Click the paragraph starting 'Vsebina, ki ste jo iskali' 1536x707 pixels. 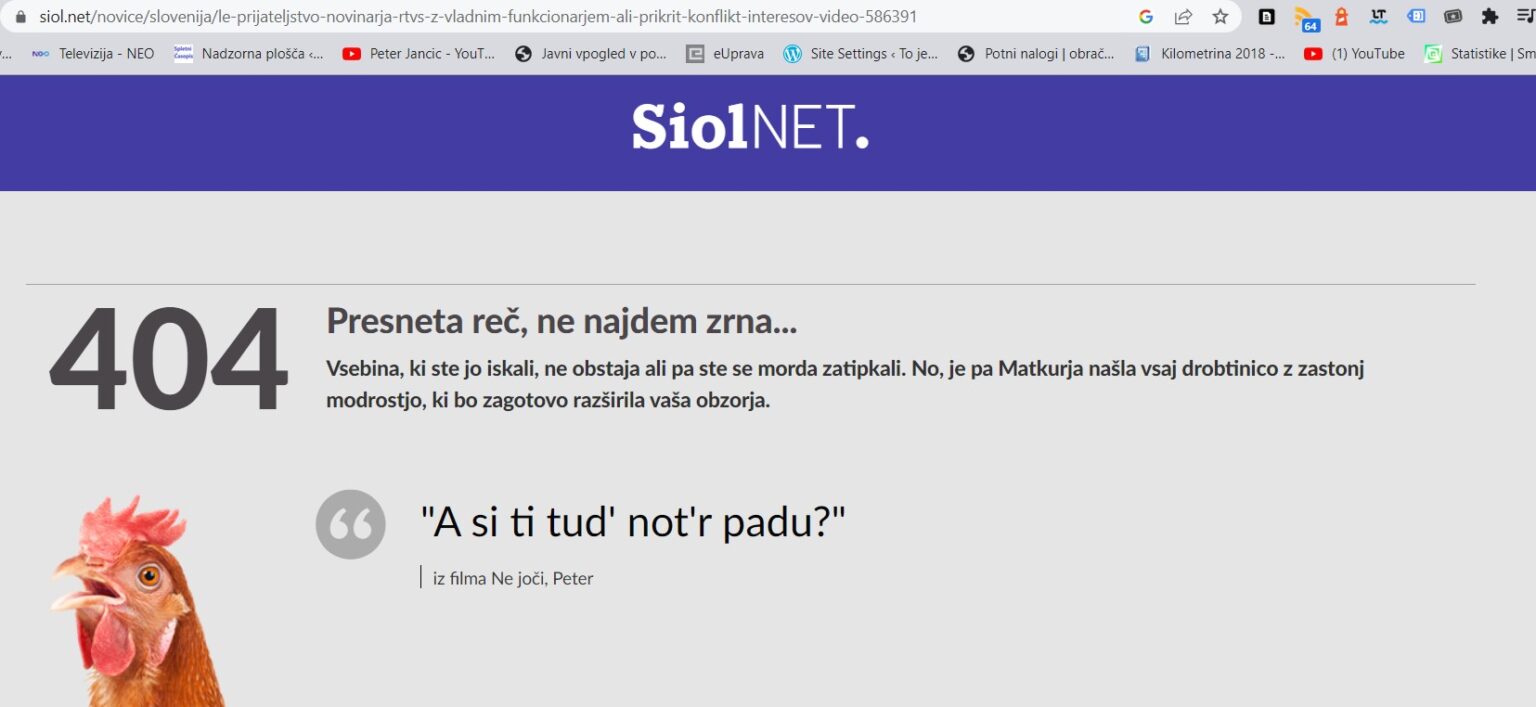pyautogui.click(x=845, y=384)
